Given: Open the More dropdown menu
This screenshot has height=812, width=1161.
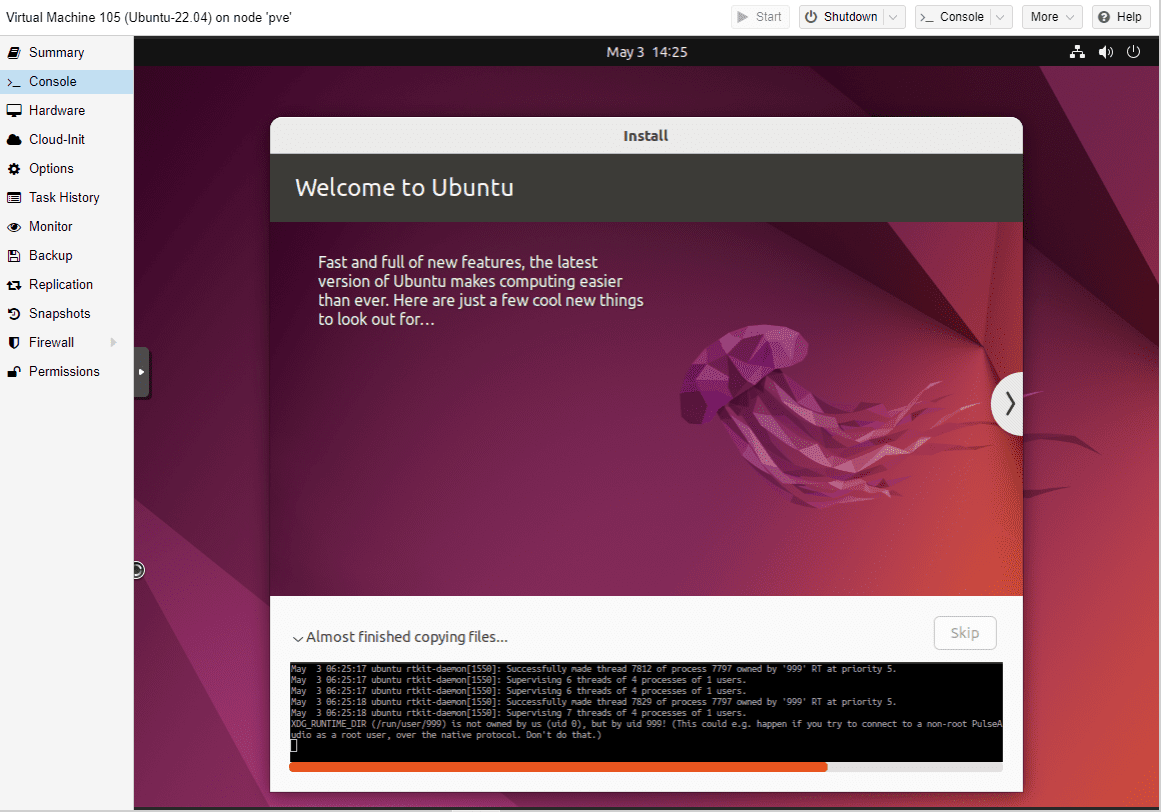Looking at the screenshot, I should pos(1052,17).
